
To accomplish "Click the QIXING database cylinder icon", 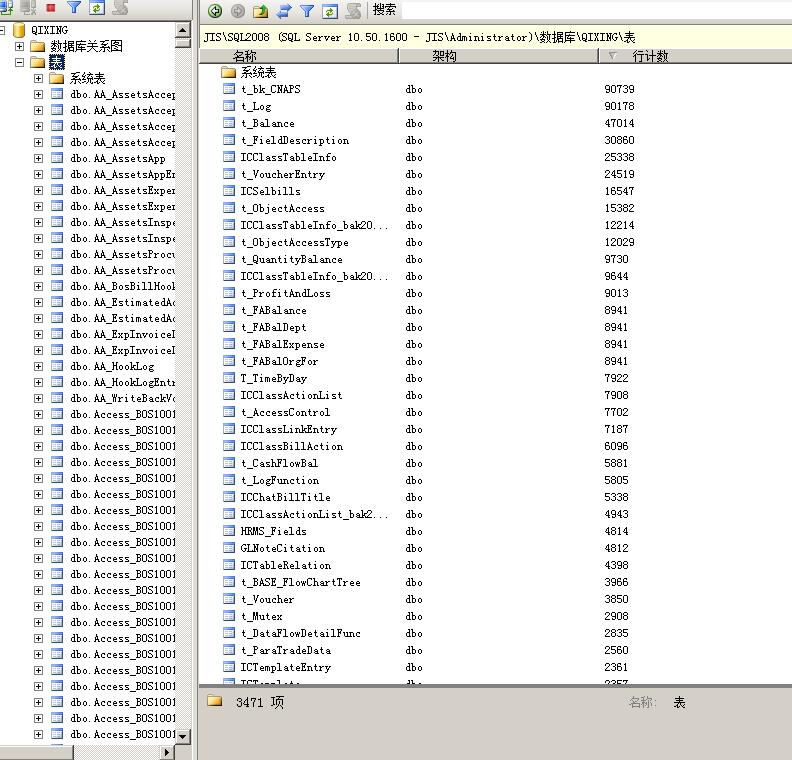I will click(19, 30).
